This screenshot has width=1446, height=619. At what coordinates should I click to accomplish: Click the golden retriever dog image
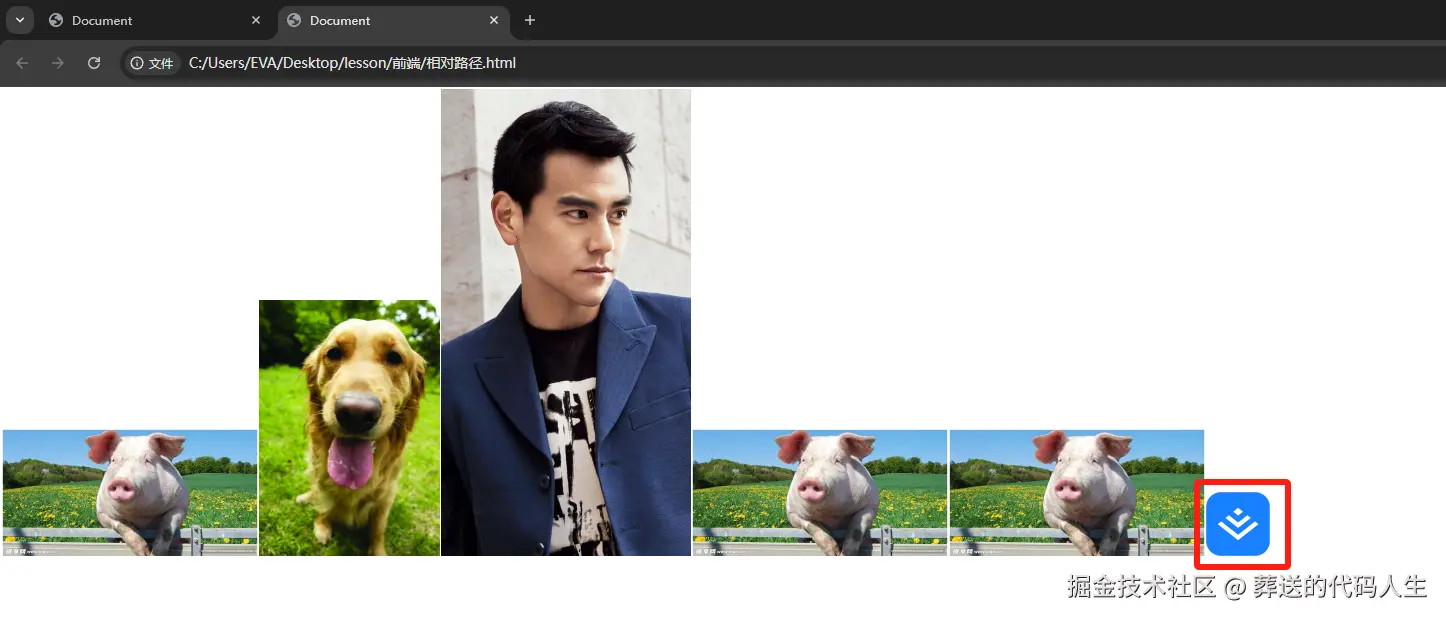point(348,428)
